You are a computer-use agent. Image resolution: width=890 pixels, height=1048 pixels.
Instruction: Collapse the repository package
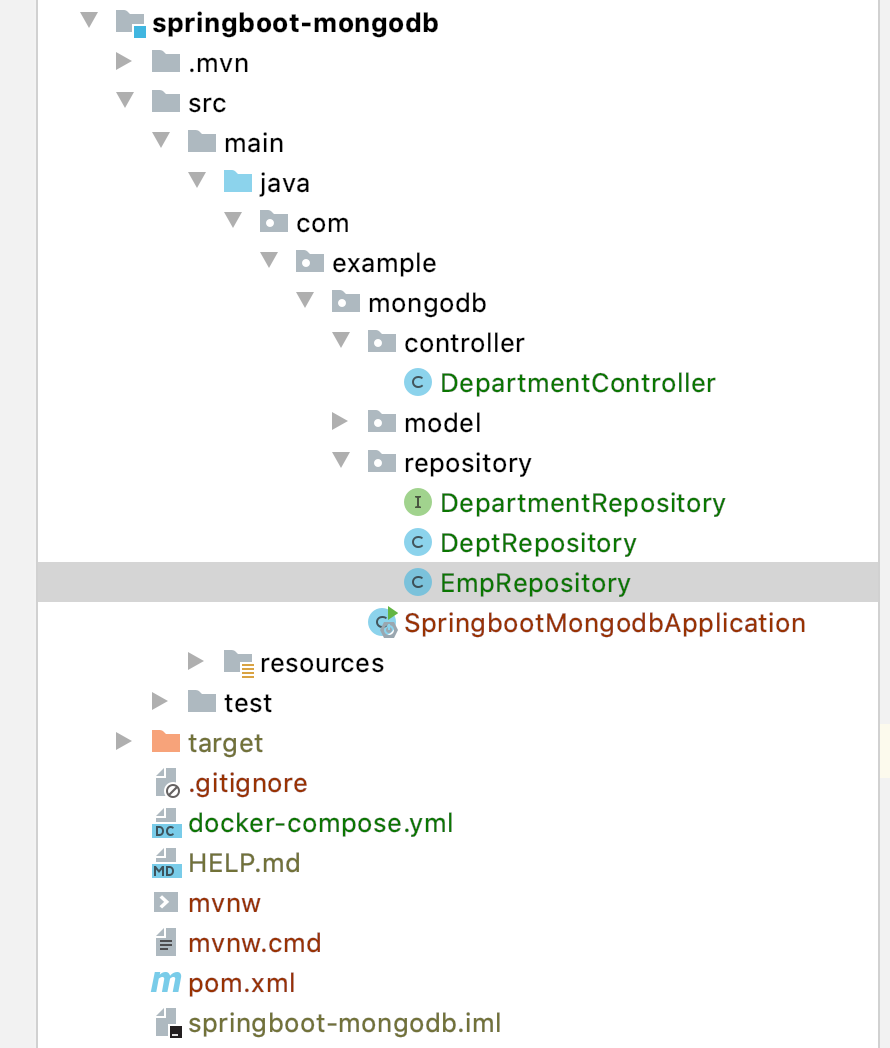click(x=341, y=462)
